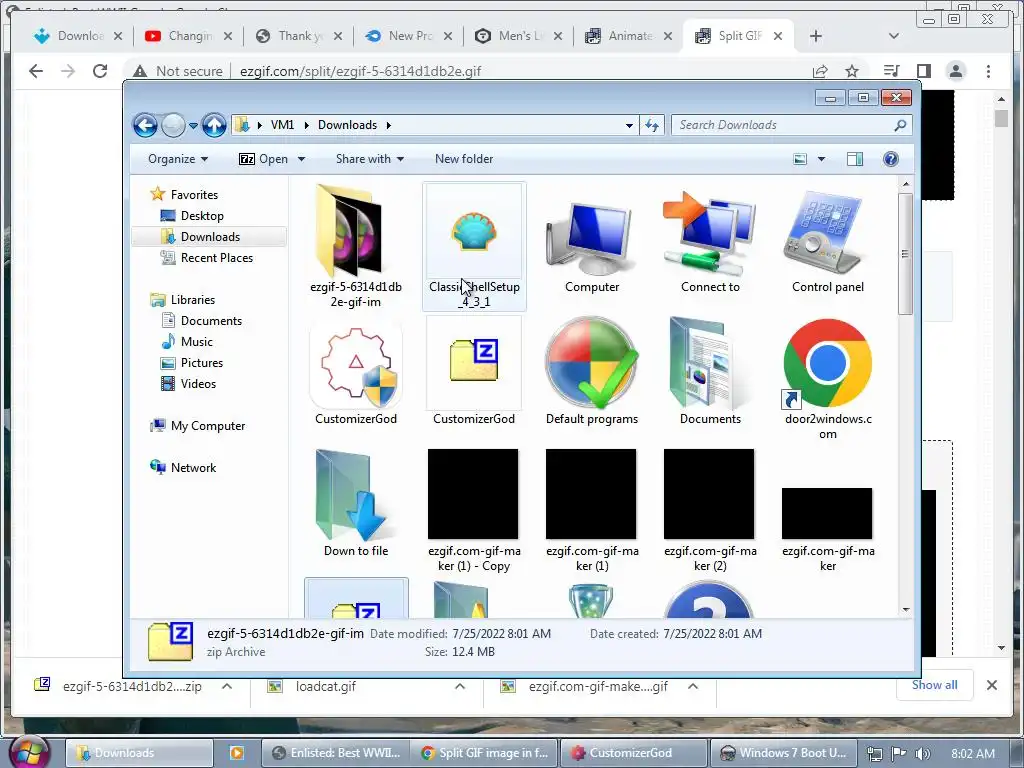Click Open with 7-Zip toolbar button

click(264, 159)
